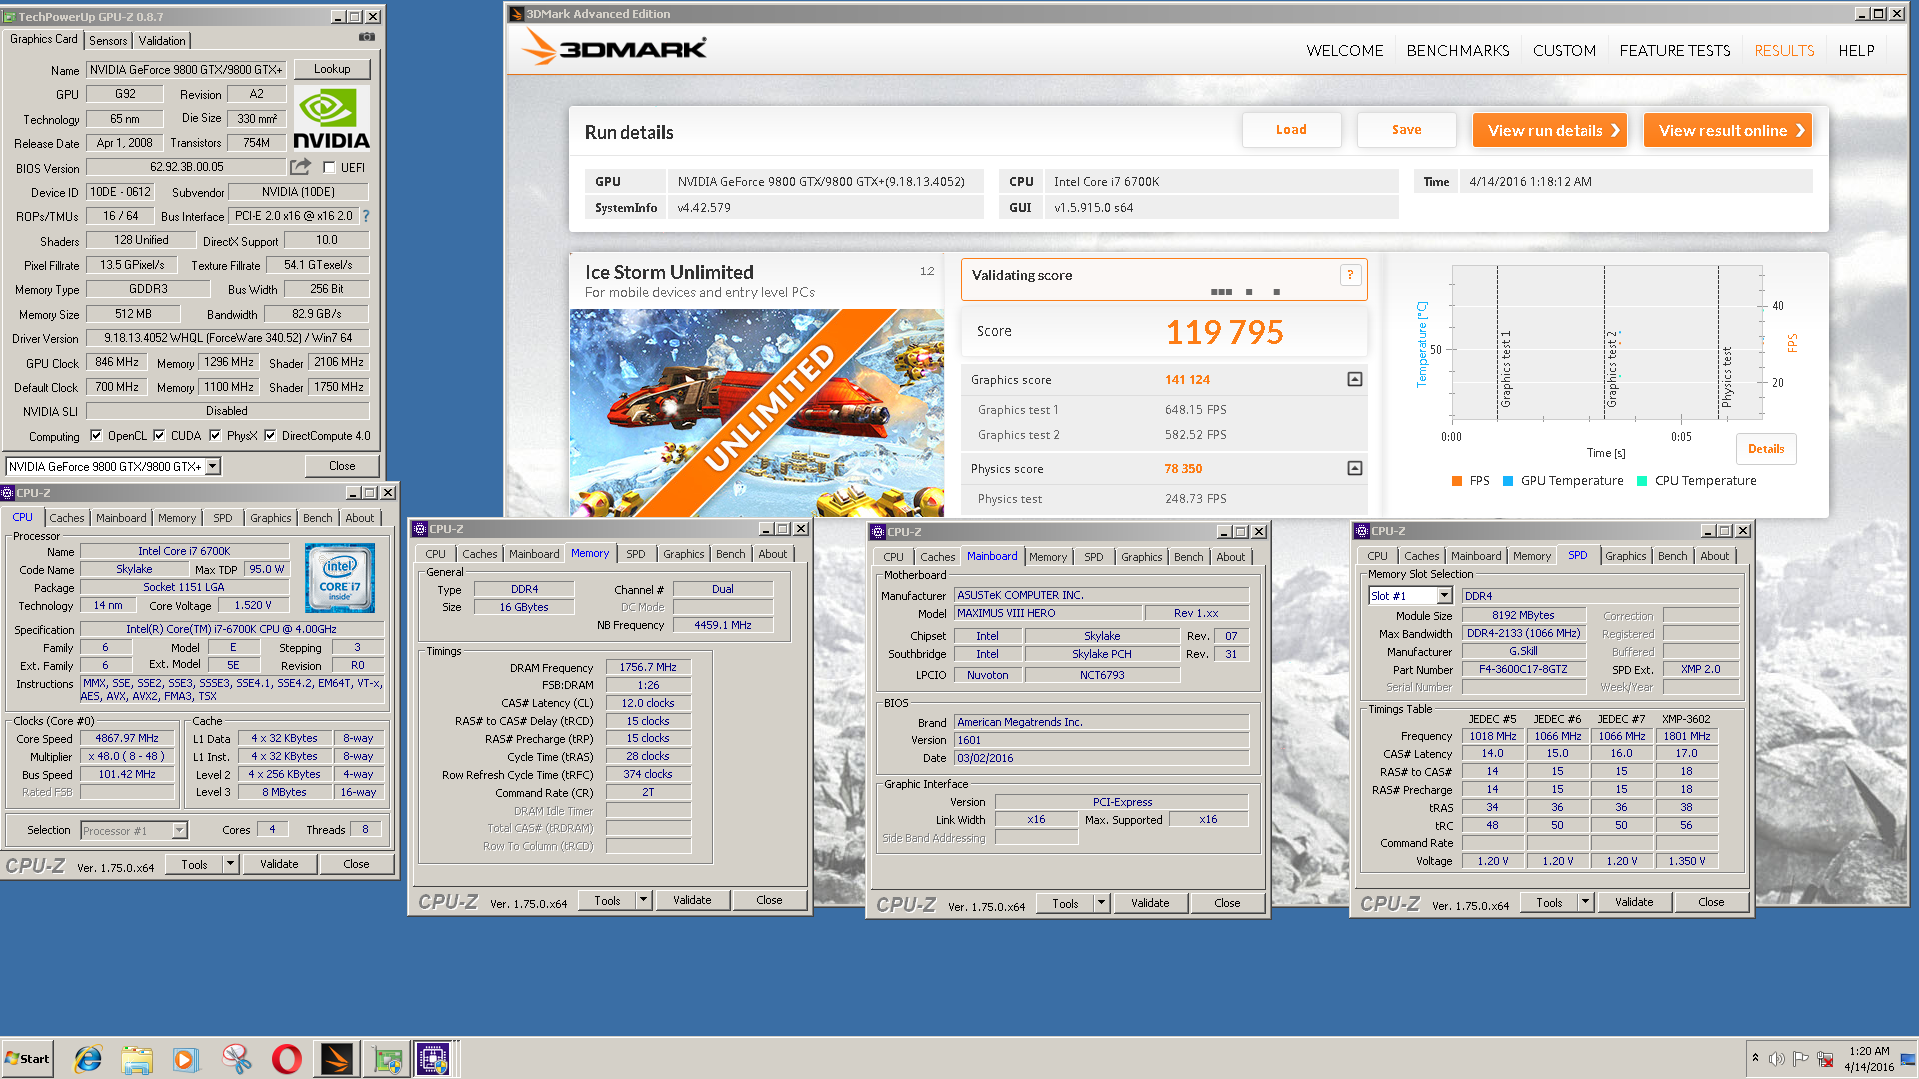1919x1079 pixels.
Task: Open the GPU selection dropdown in GPU-Z
Action: (212, 467)
